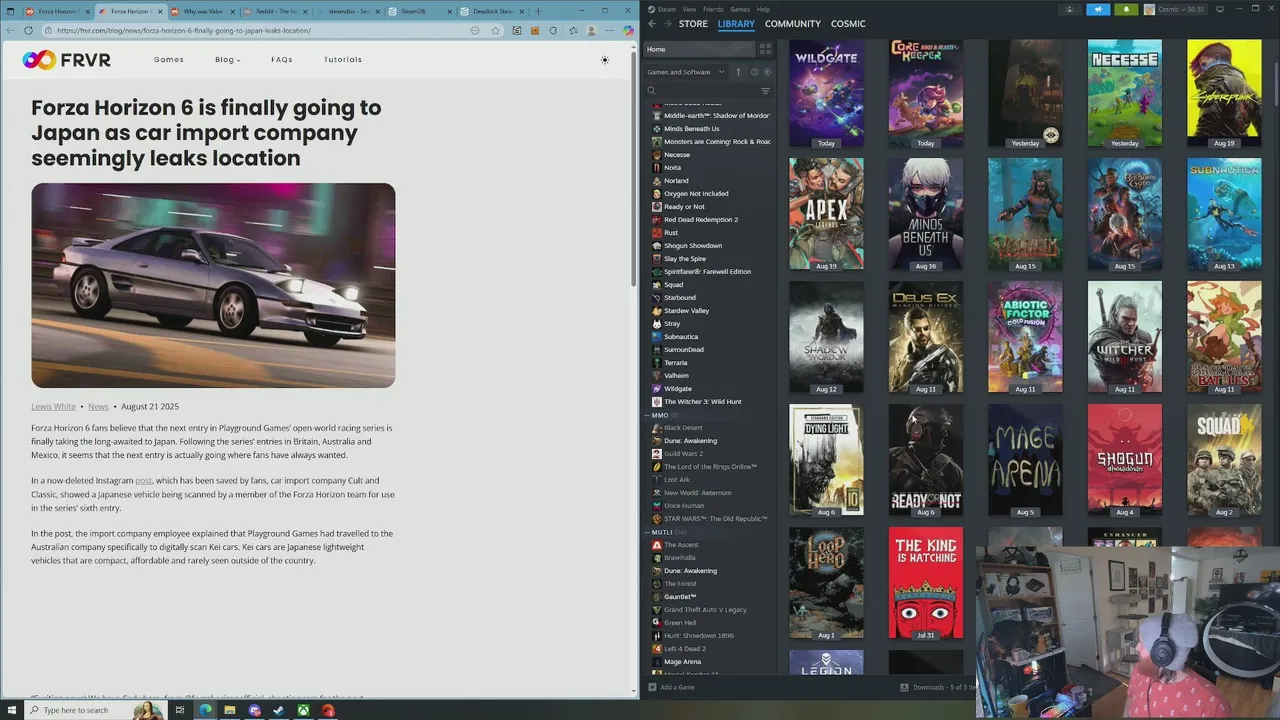Click the Steam friends icon button
Screen dimensions: 1280x720
1070,9
